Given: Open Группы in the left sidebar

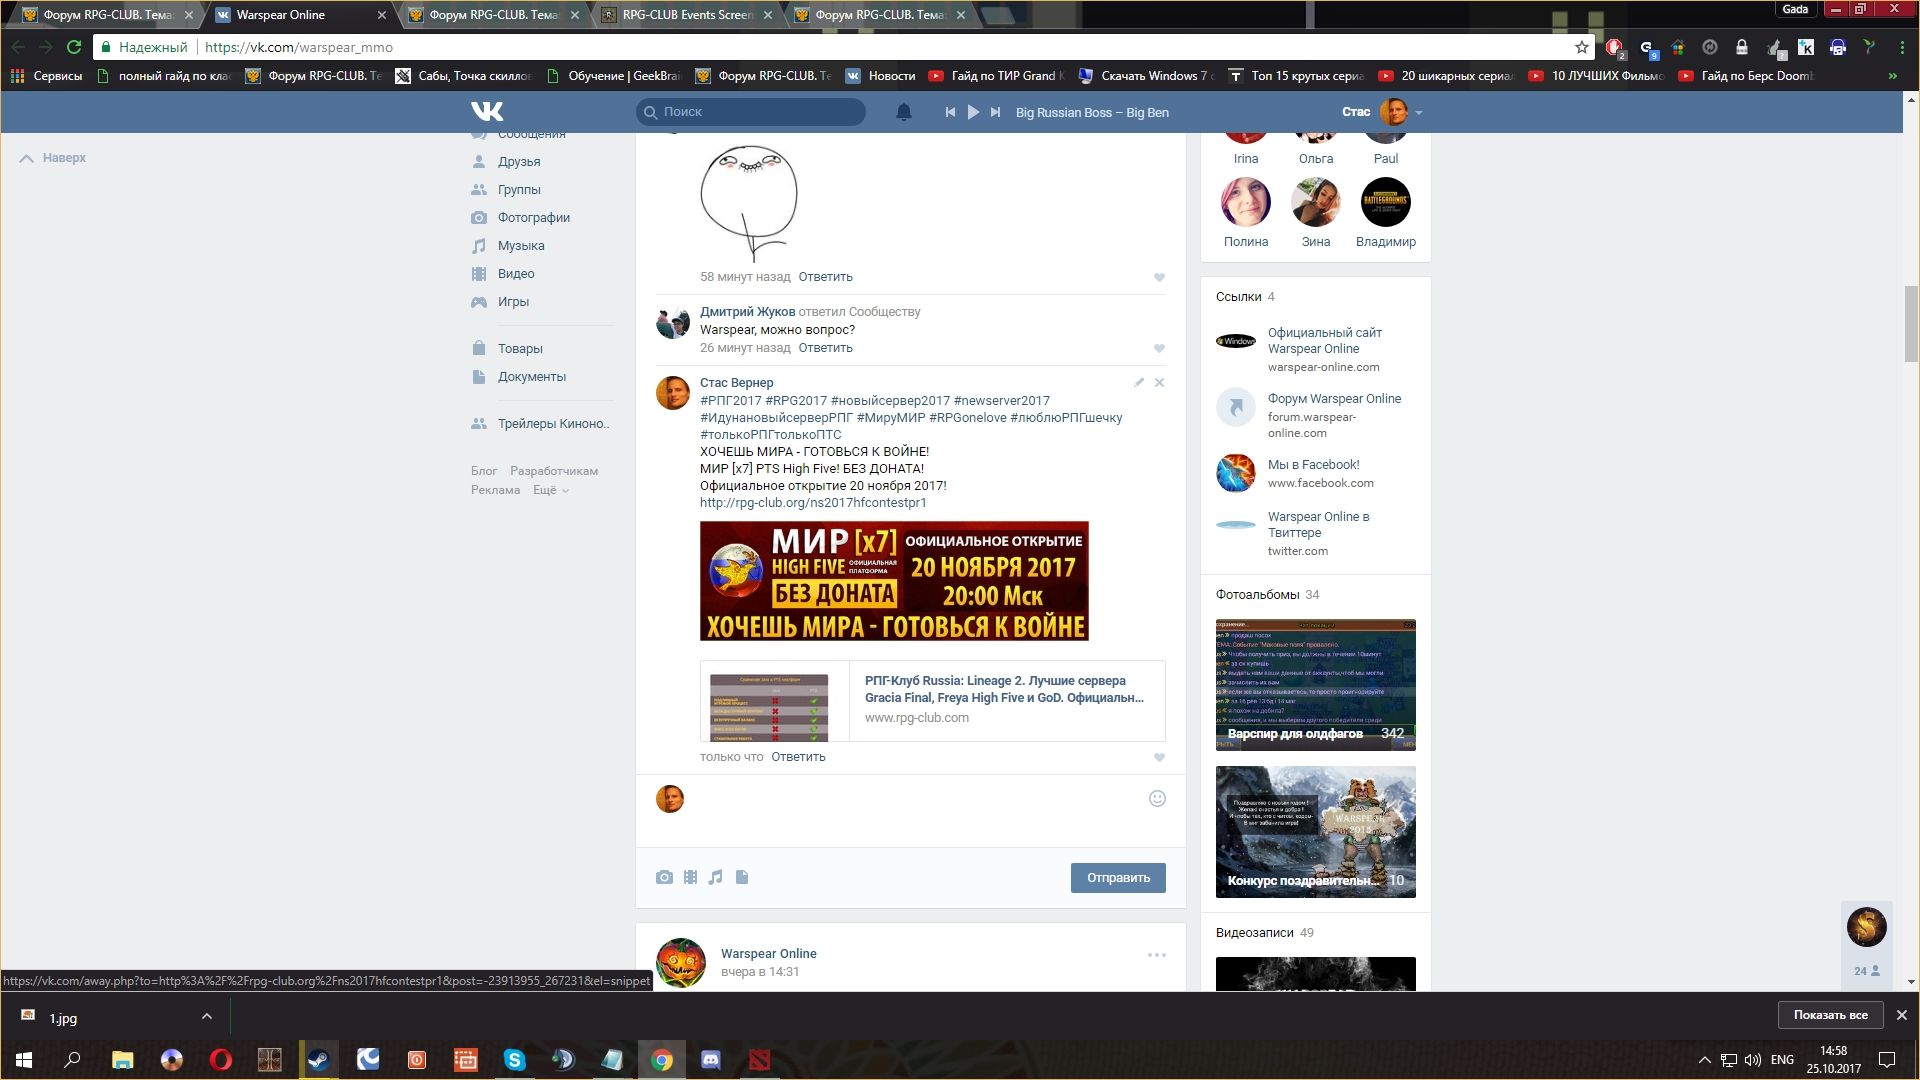Looking at the screenshot, I should 519,190.
